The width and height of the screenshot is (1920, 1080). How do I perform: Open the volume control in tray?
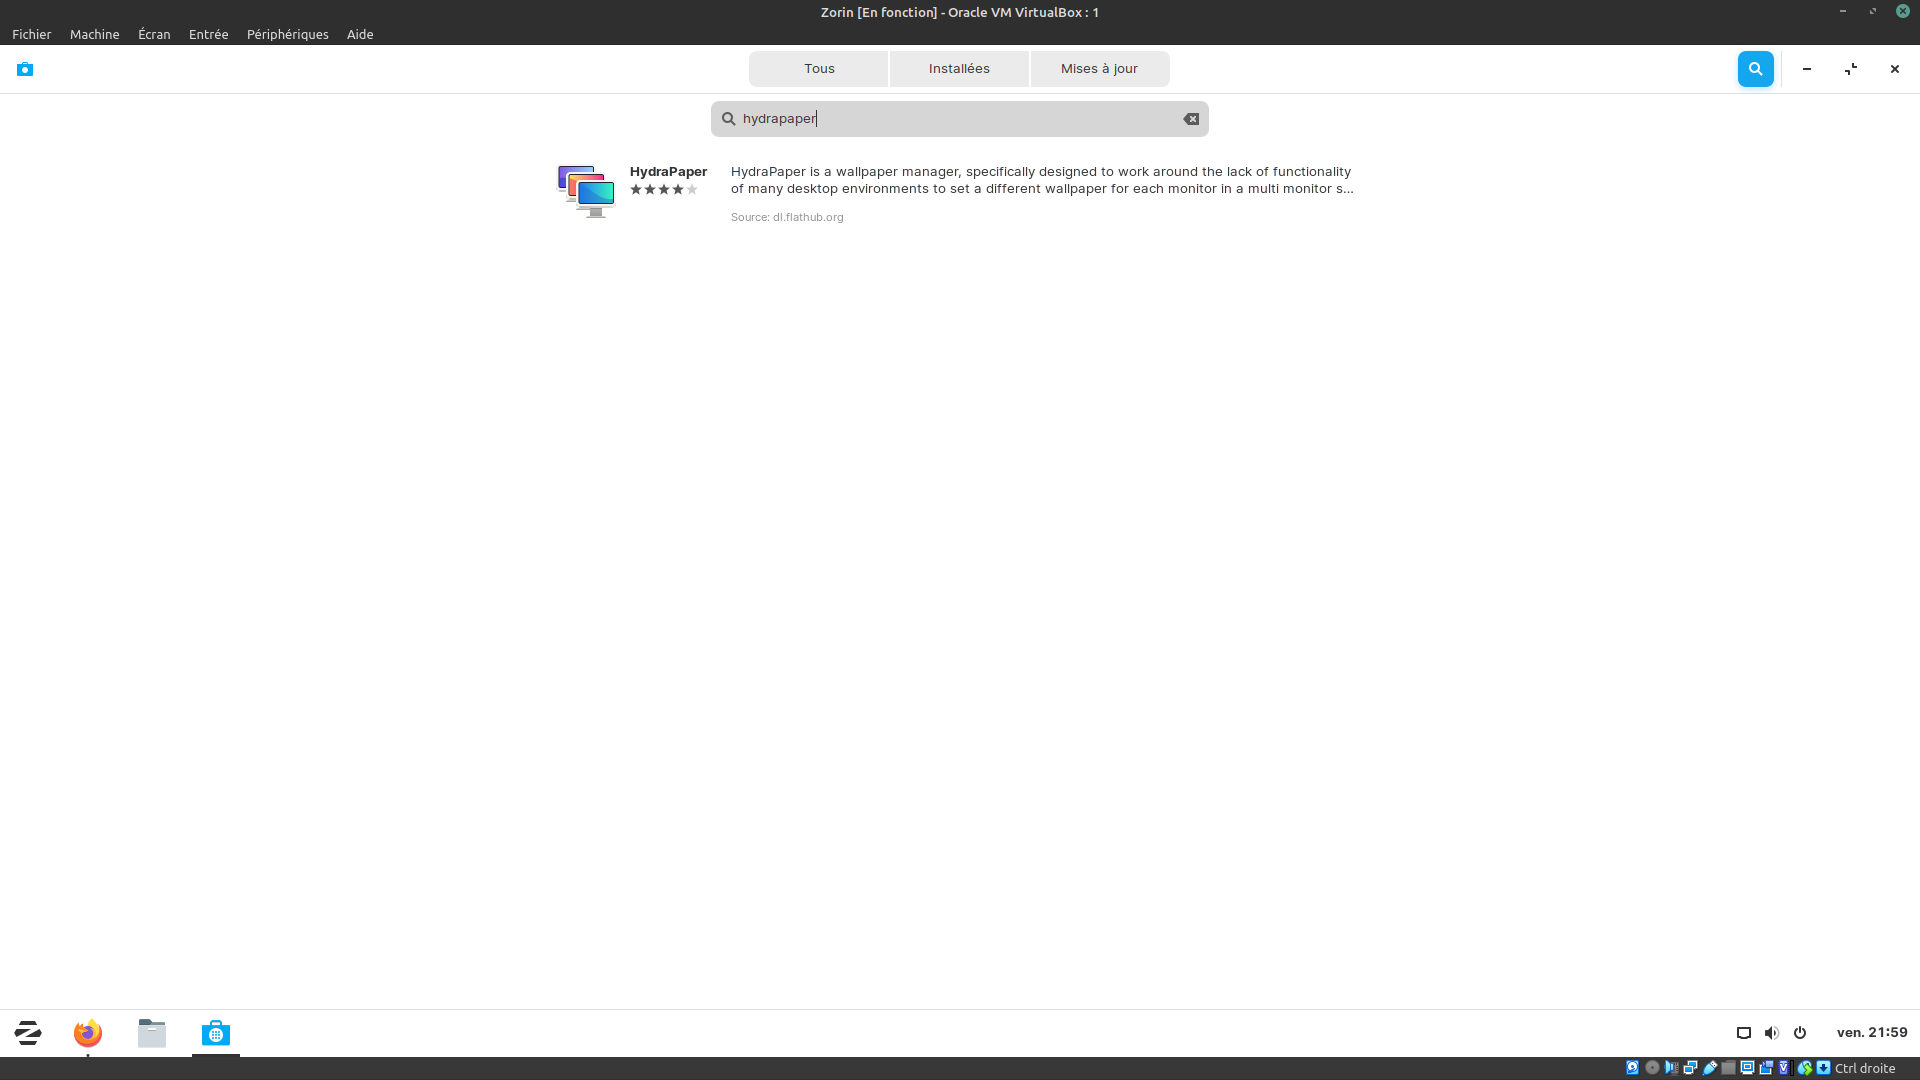click(x=1771, y=1033)
